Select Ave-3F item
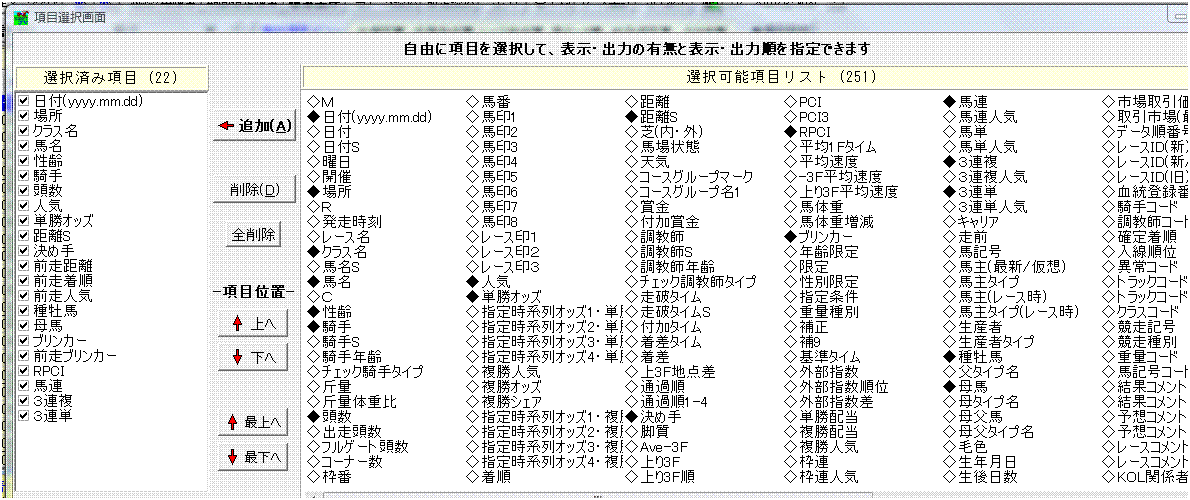 click(x=656, y=447)
